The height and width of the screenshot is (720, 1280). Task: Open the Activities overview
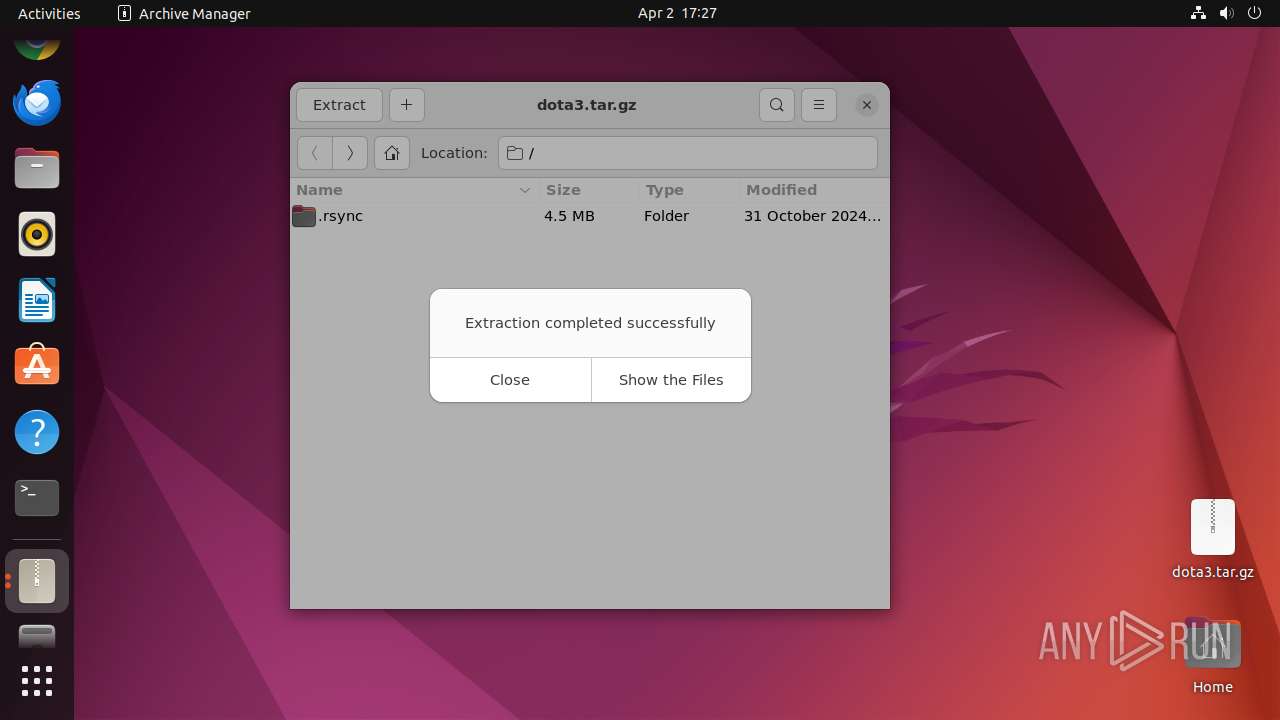[49, 13]
